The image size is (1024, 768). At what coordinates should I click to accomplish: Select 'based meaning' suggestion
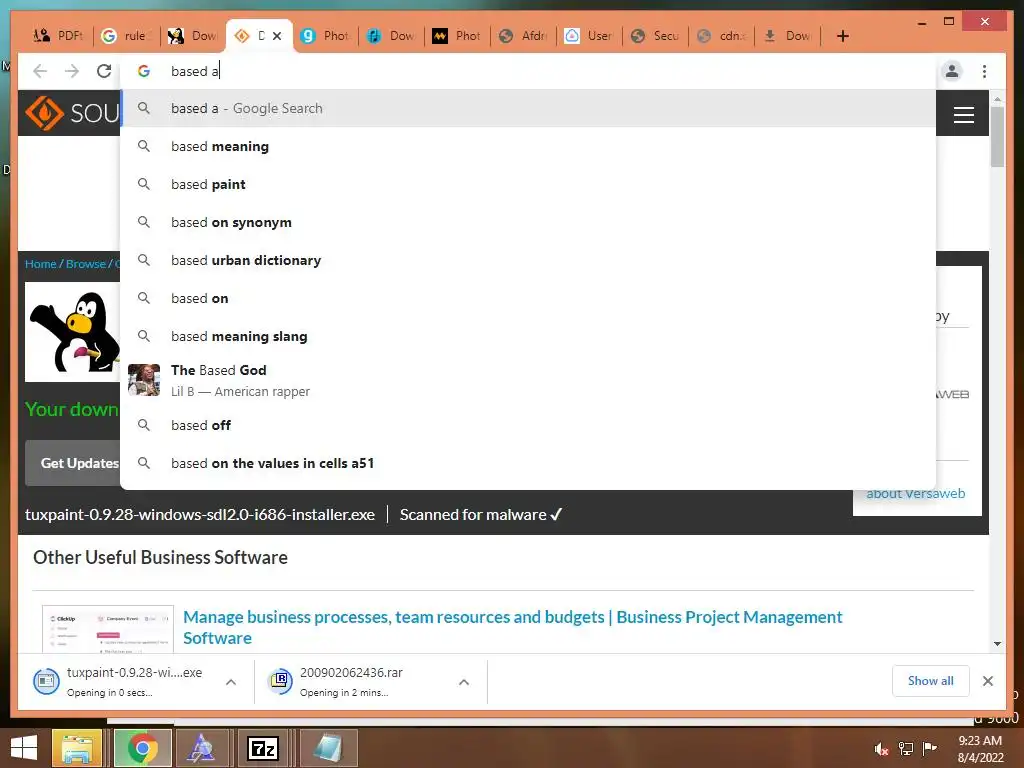pos(528,146)
